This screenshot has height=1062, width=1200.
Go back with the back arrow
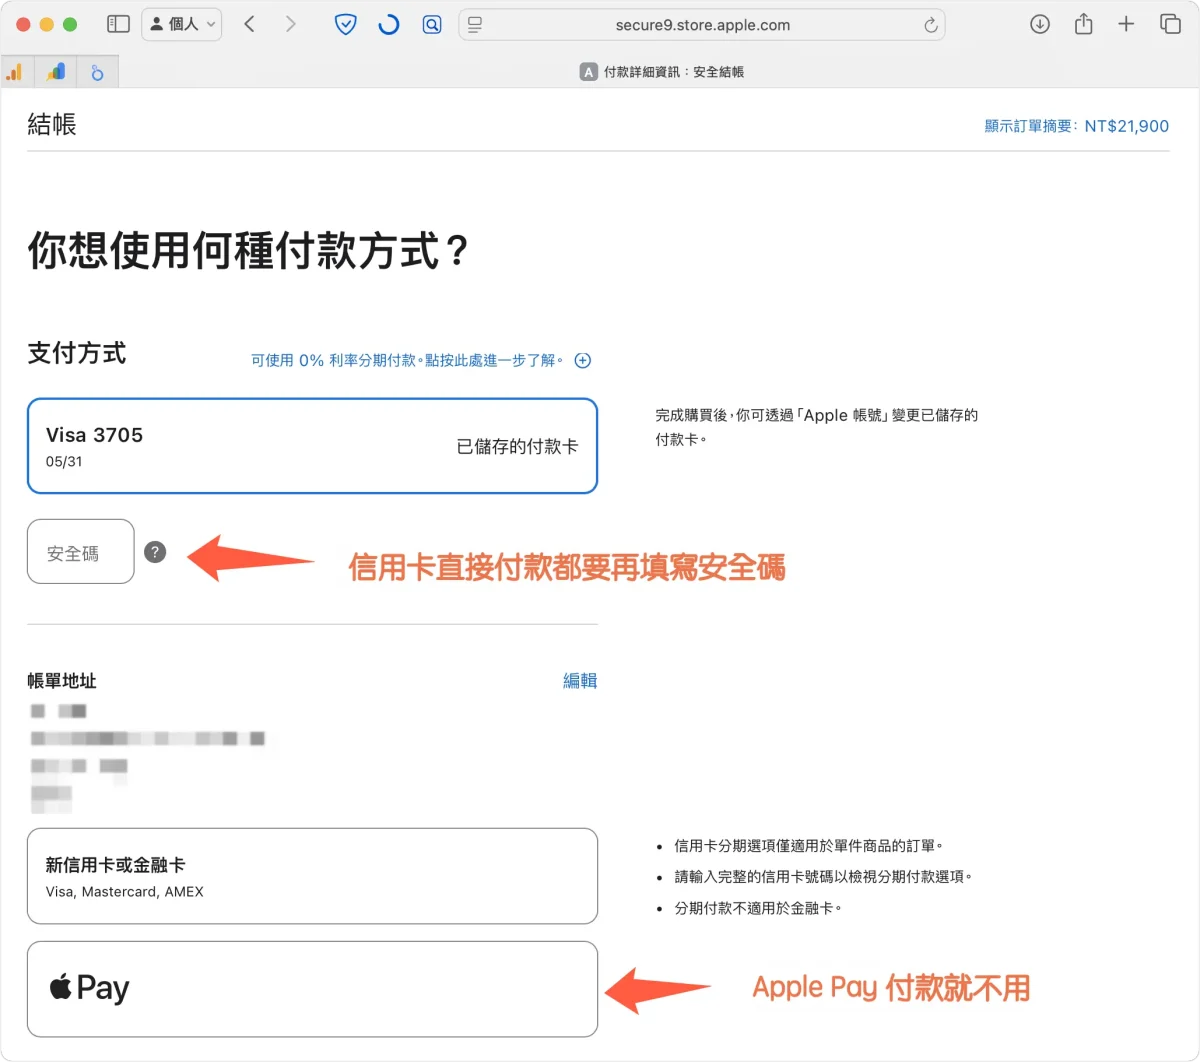coord(250,24)
